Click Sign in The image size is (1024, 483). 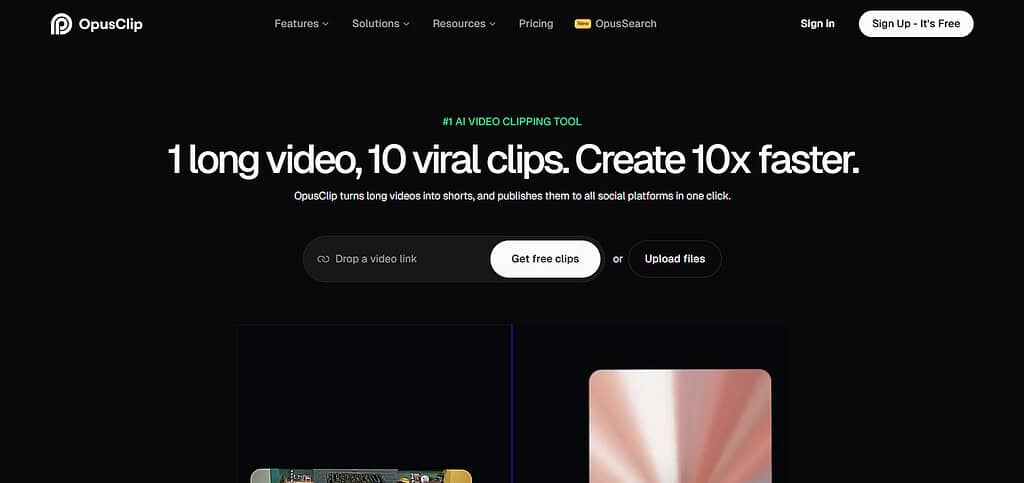(817, 23)
